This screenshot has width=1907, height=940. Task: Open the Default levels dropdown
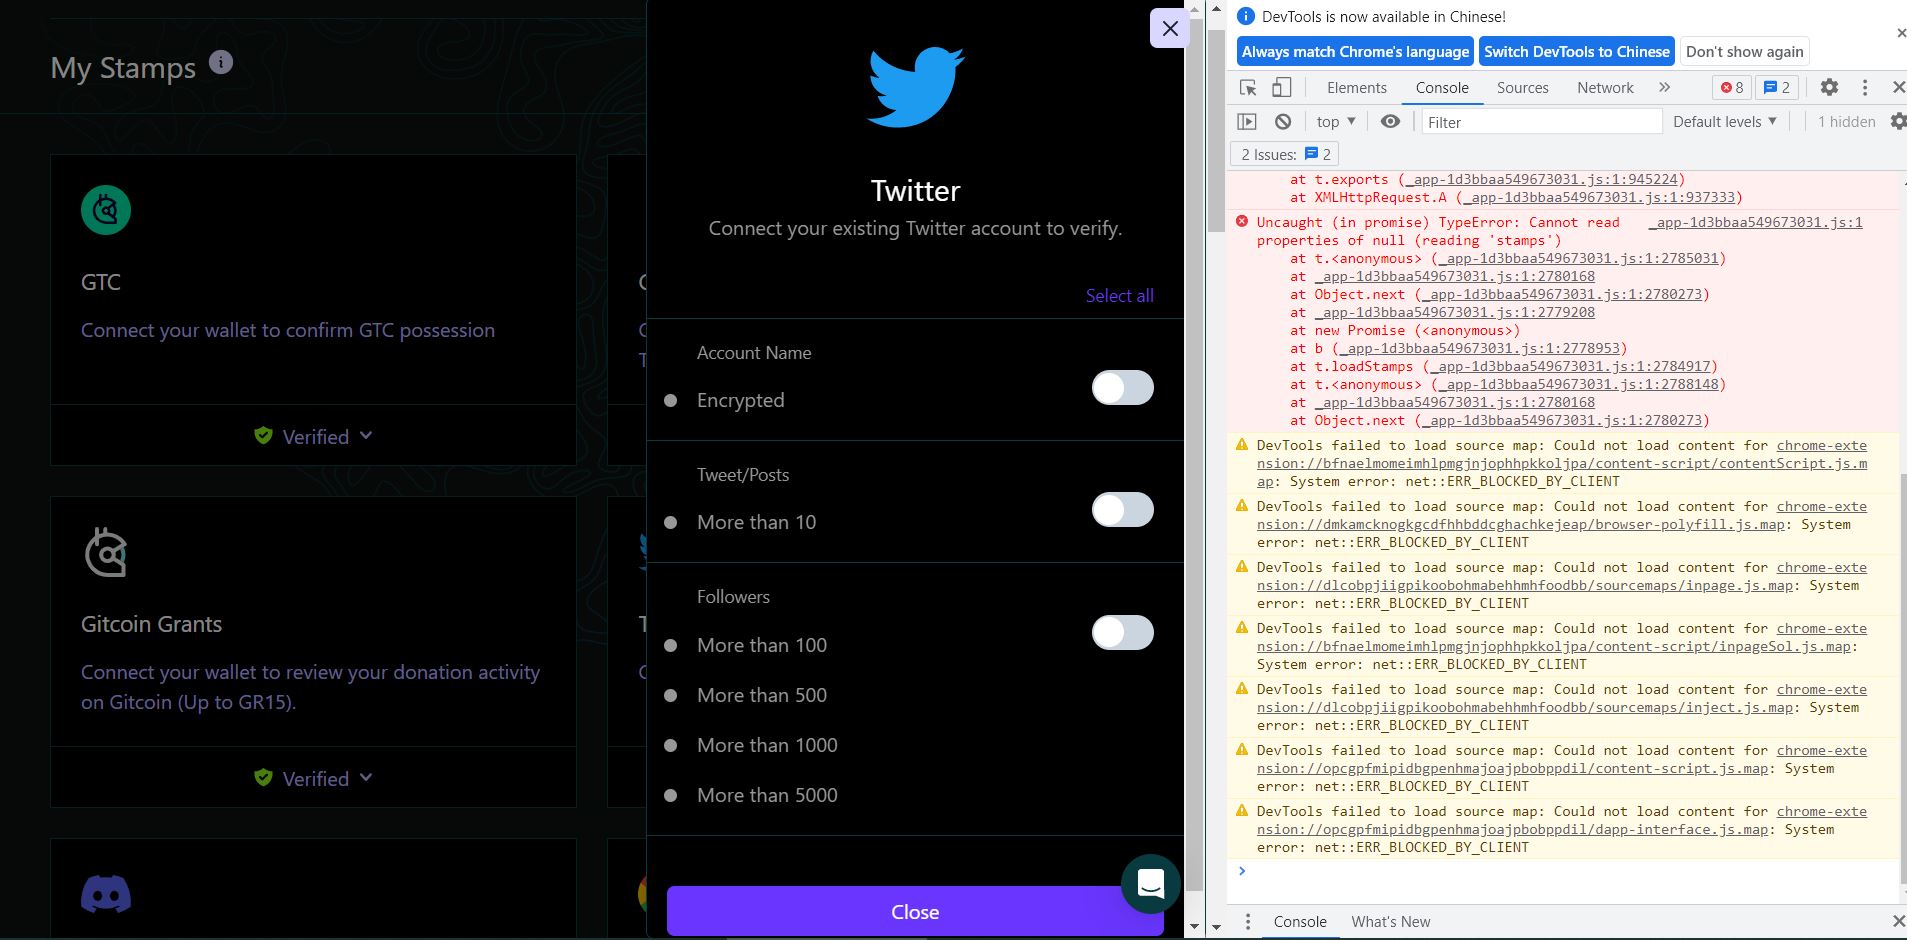(1723, 121)
